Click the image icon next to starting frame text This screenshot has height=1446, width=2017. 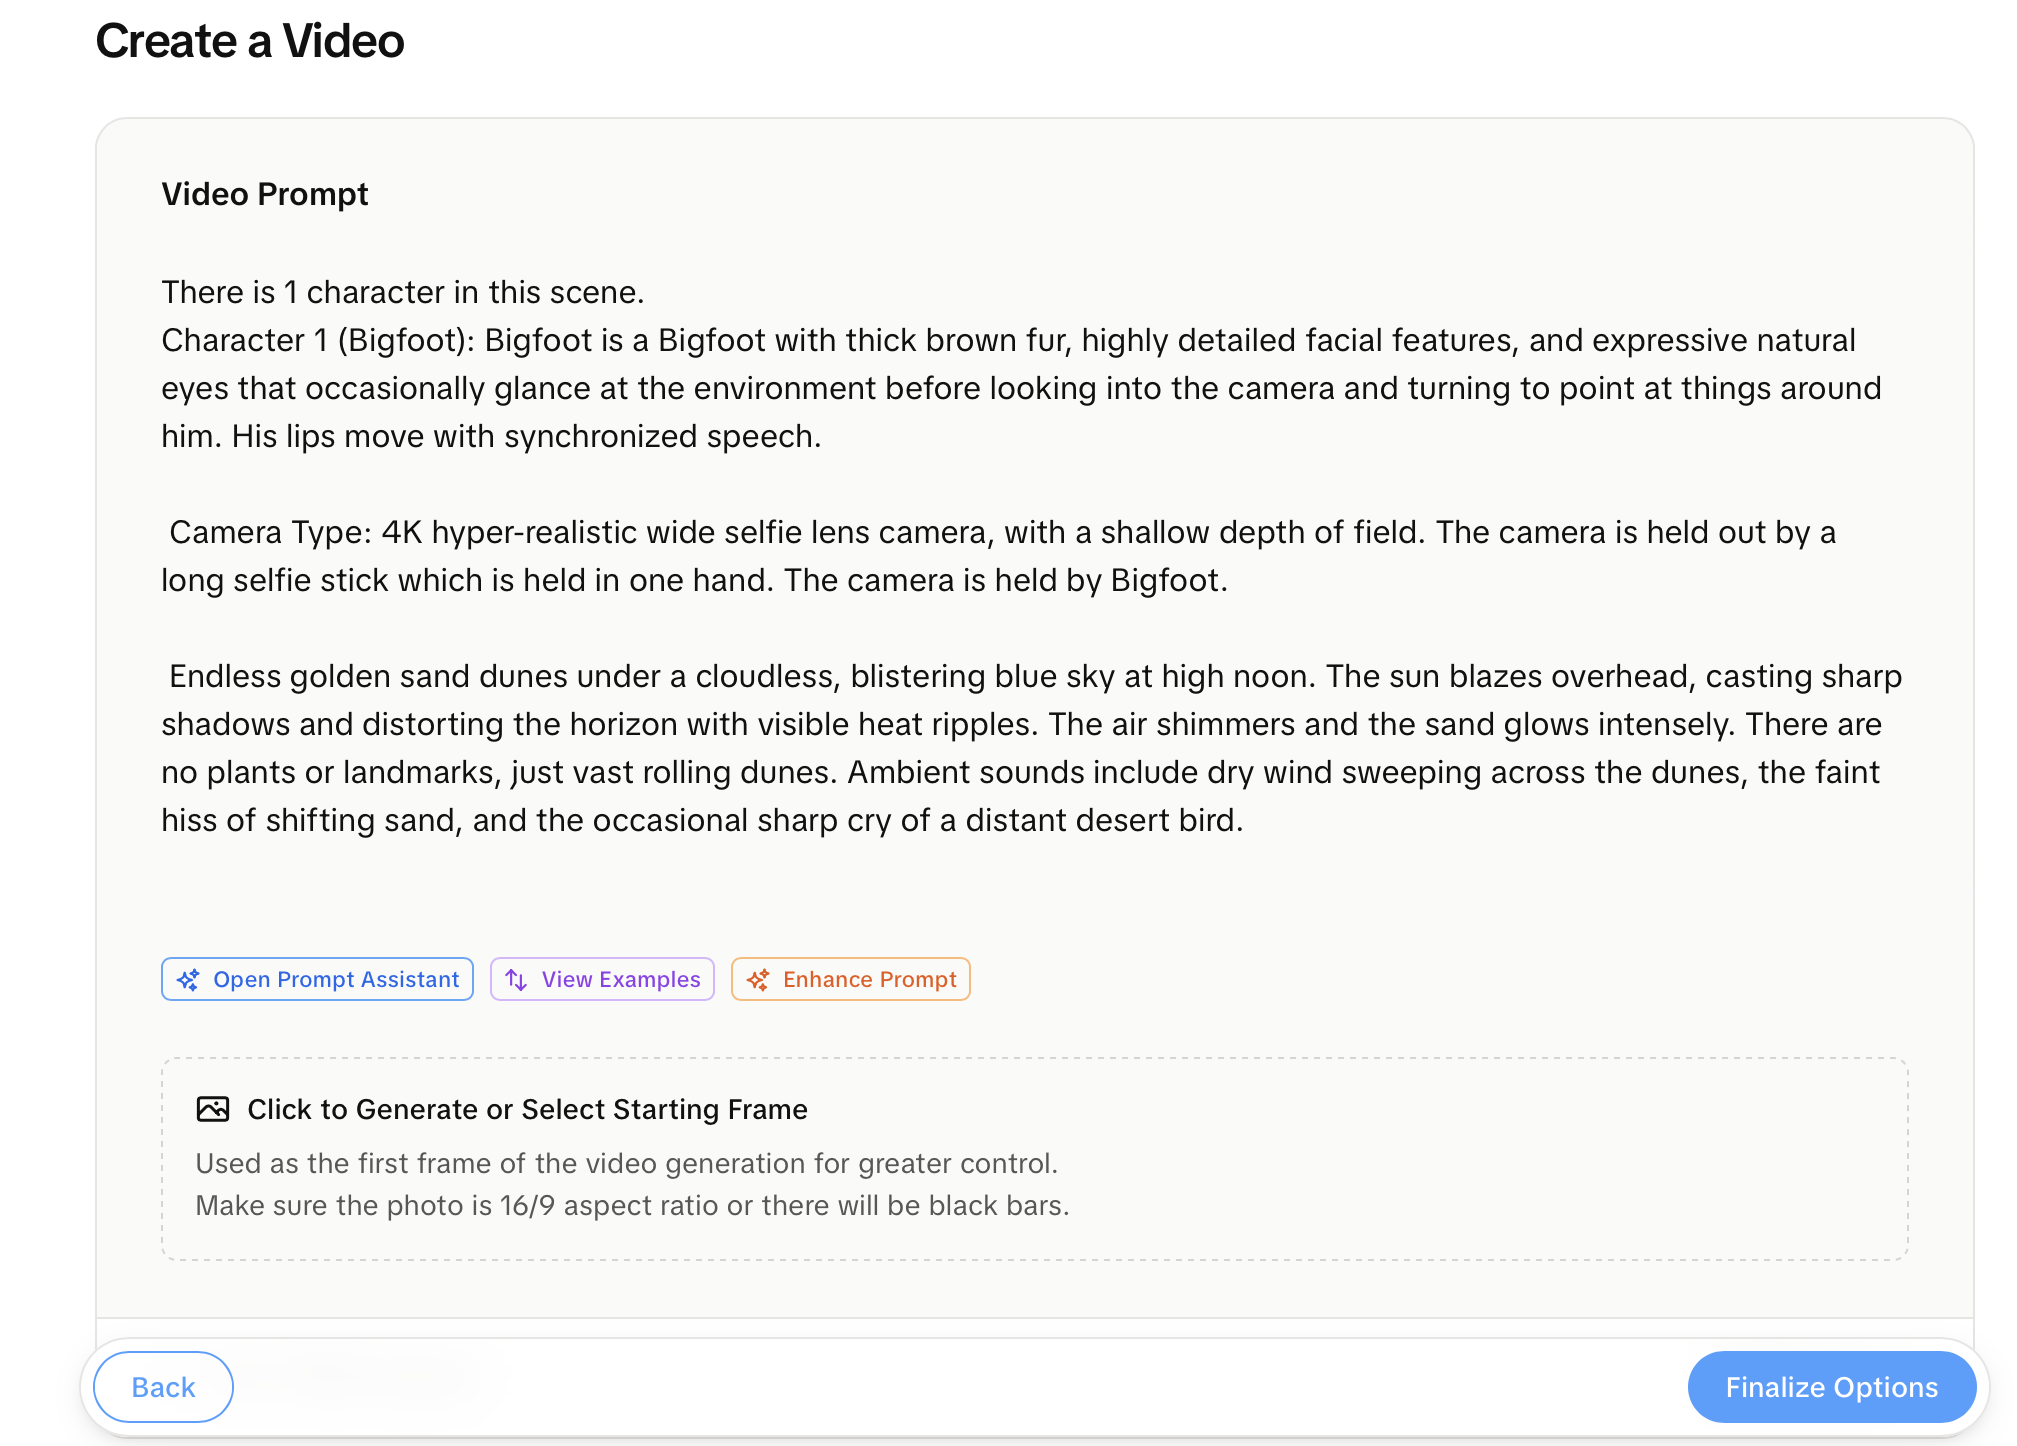(213, 1109)
